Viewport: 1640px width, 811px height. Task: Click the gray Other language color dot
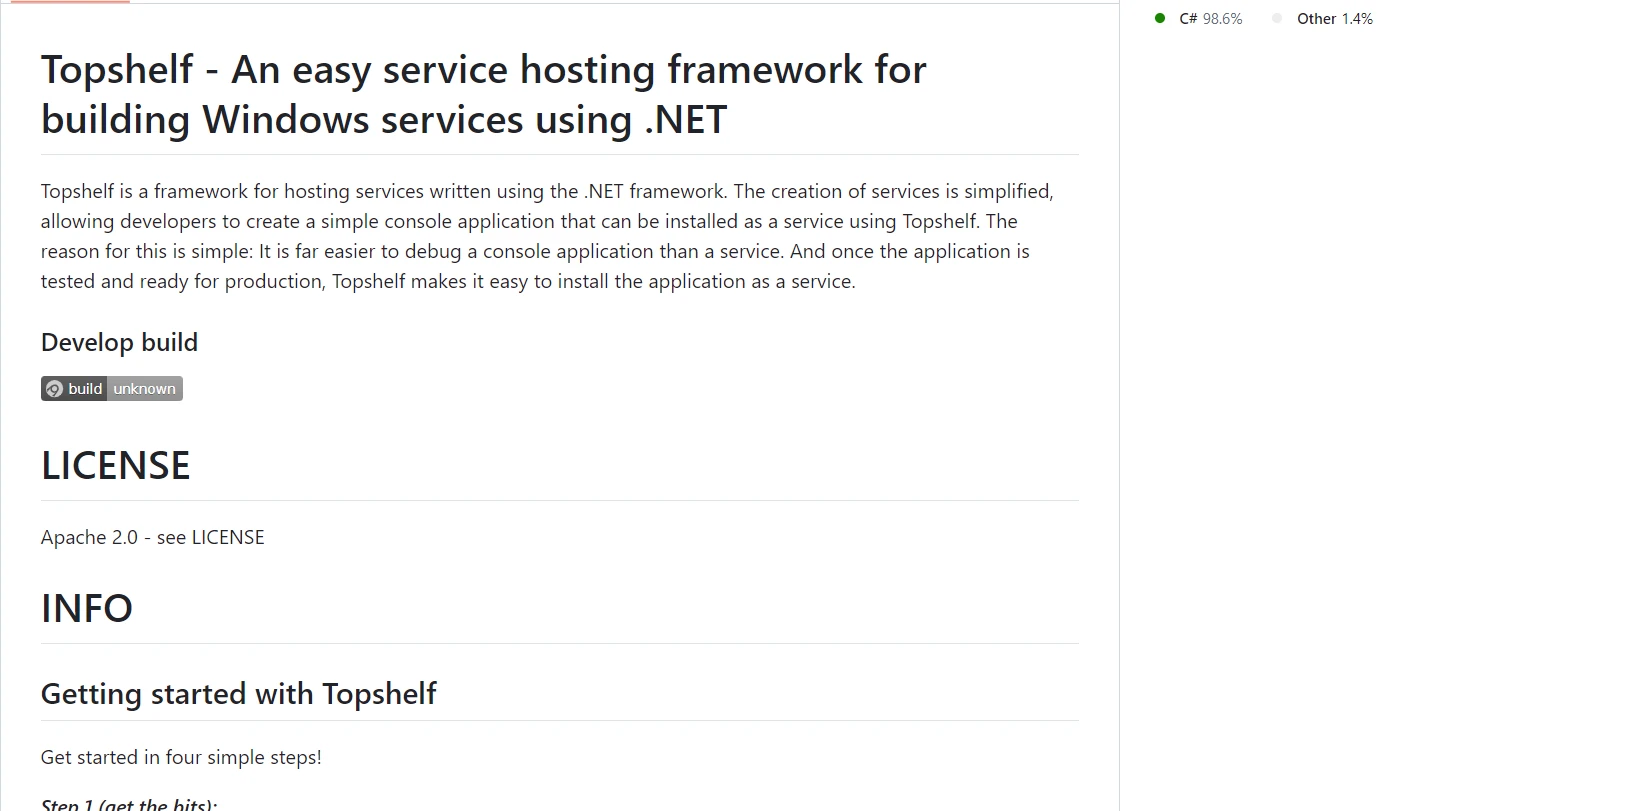1277,18
